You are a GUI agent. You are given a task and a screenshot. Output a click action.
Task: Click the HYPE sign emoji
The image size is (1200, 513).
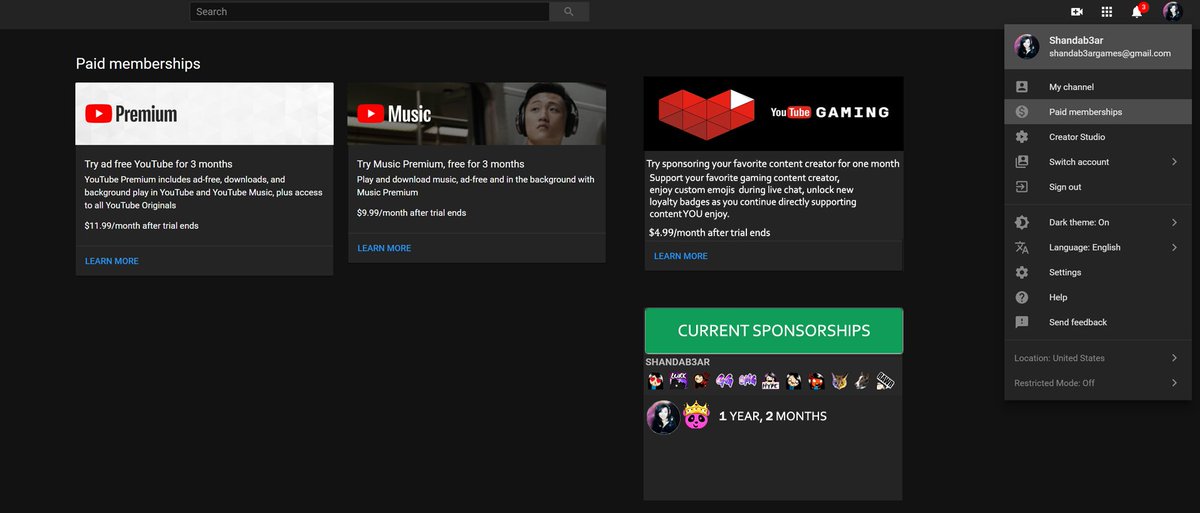(771, 381)
